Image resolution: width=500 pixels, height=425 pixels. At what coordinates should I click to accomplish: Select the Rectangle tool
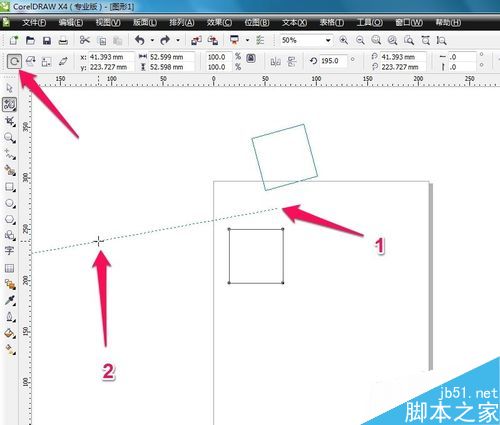coord(10,187)
